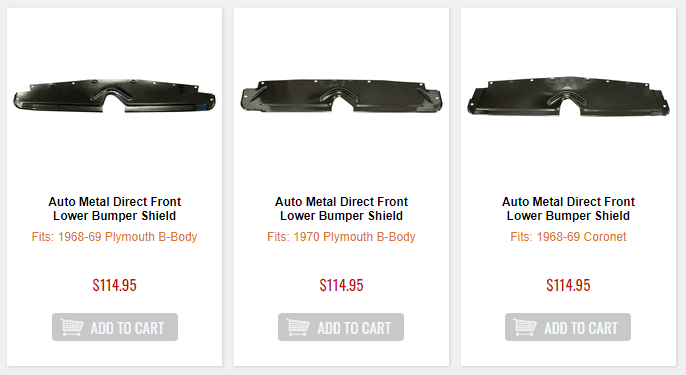Open the 1968-69 Plymouth B-Body shield image

click(114, 96)
